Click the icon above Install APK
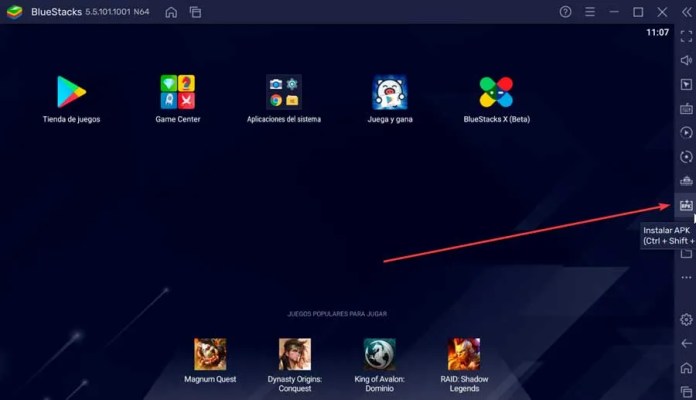 click(x=686, y=181)
